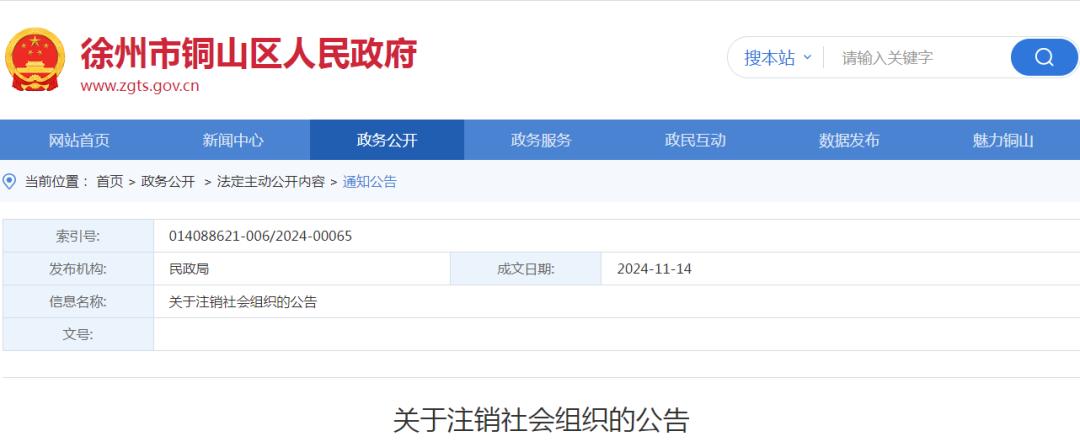
Task: Click the www.zgts.gov.cn URL text
Action: point(140,86)
